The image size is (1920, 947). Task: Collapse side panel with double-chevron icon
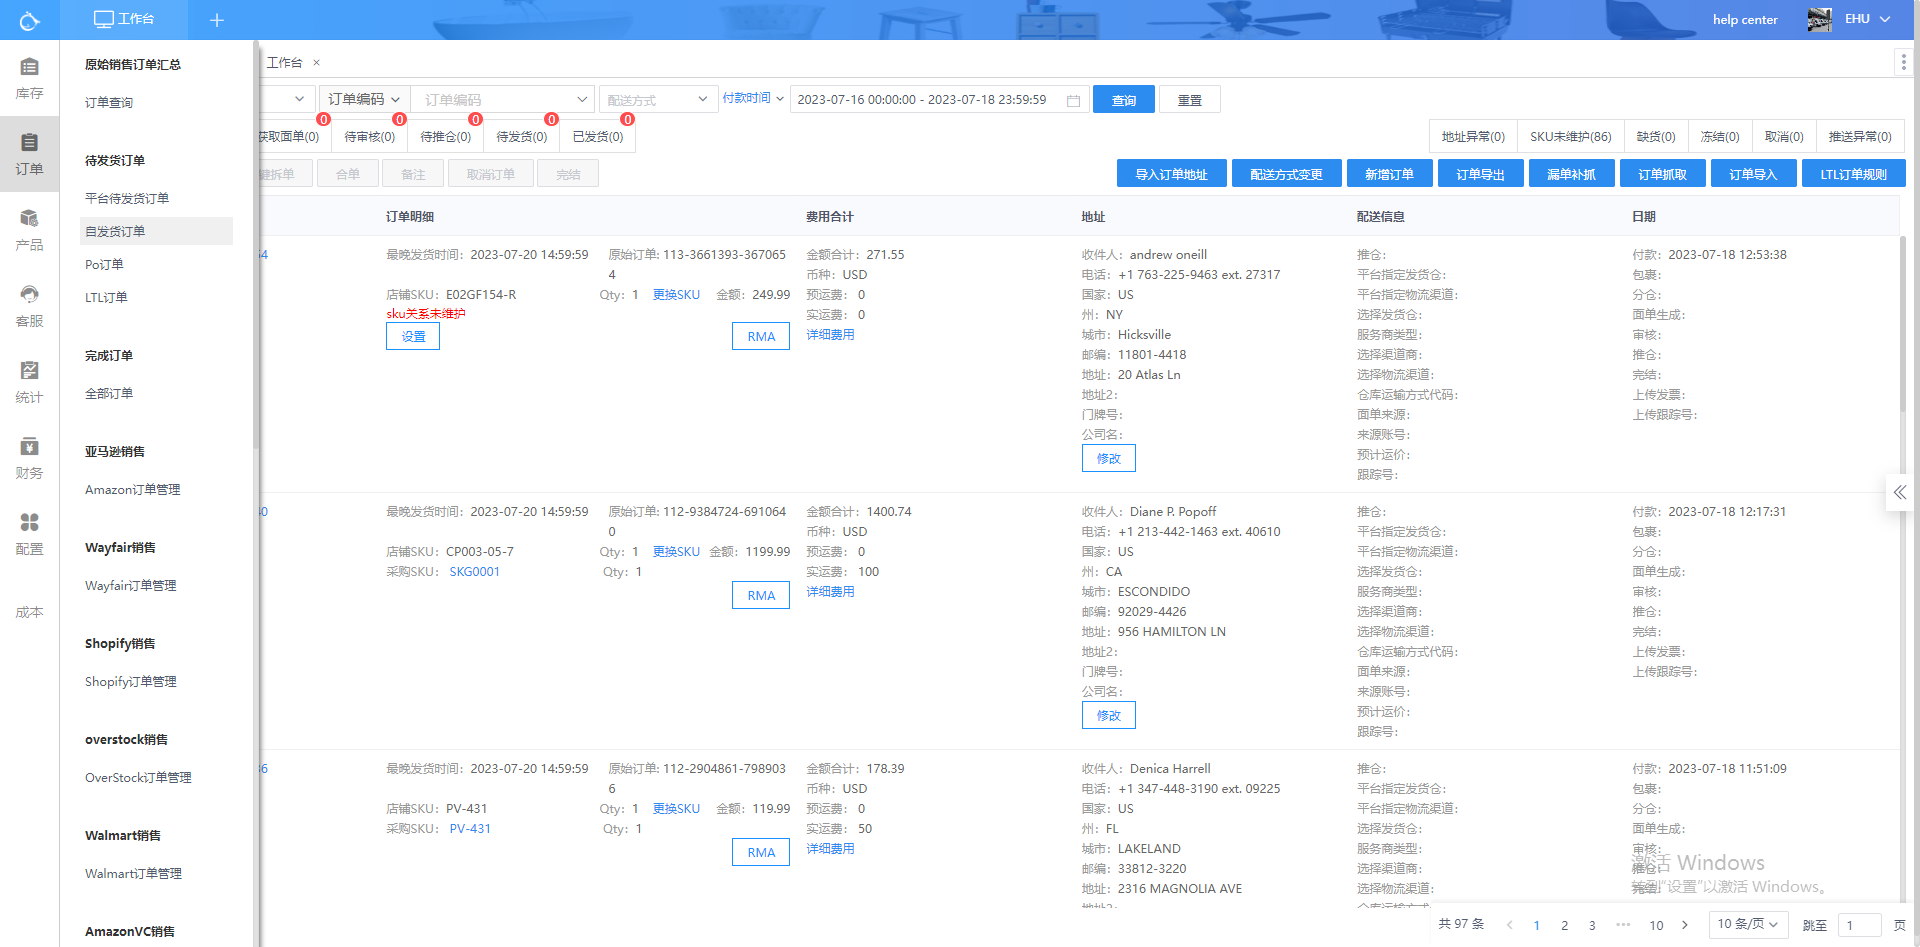point(1899,492)
